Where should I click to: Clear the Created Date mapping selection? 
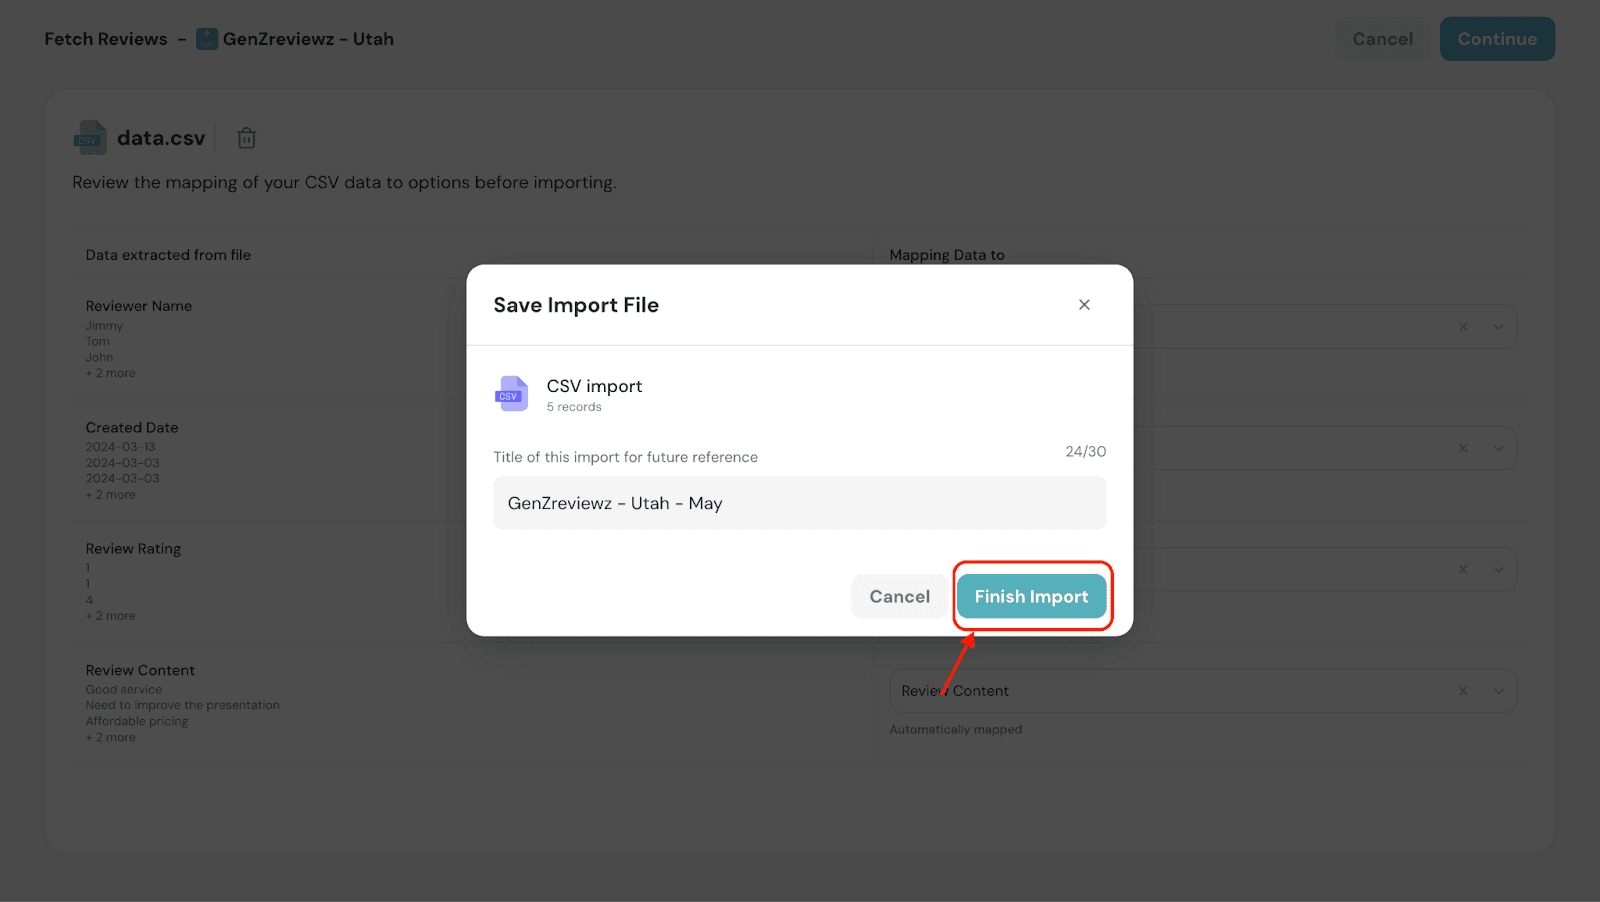pos(1463,448)
